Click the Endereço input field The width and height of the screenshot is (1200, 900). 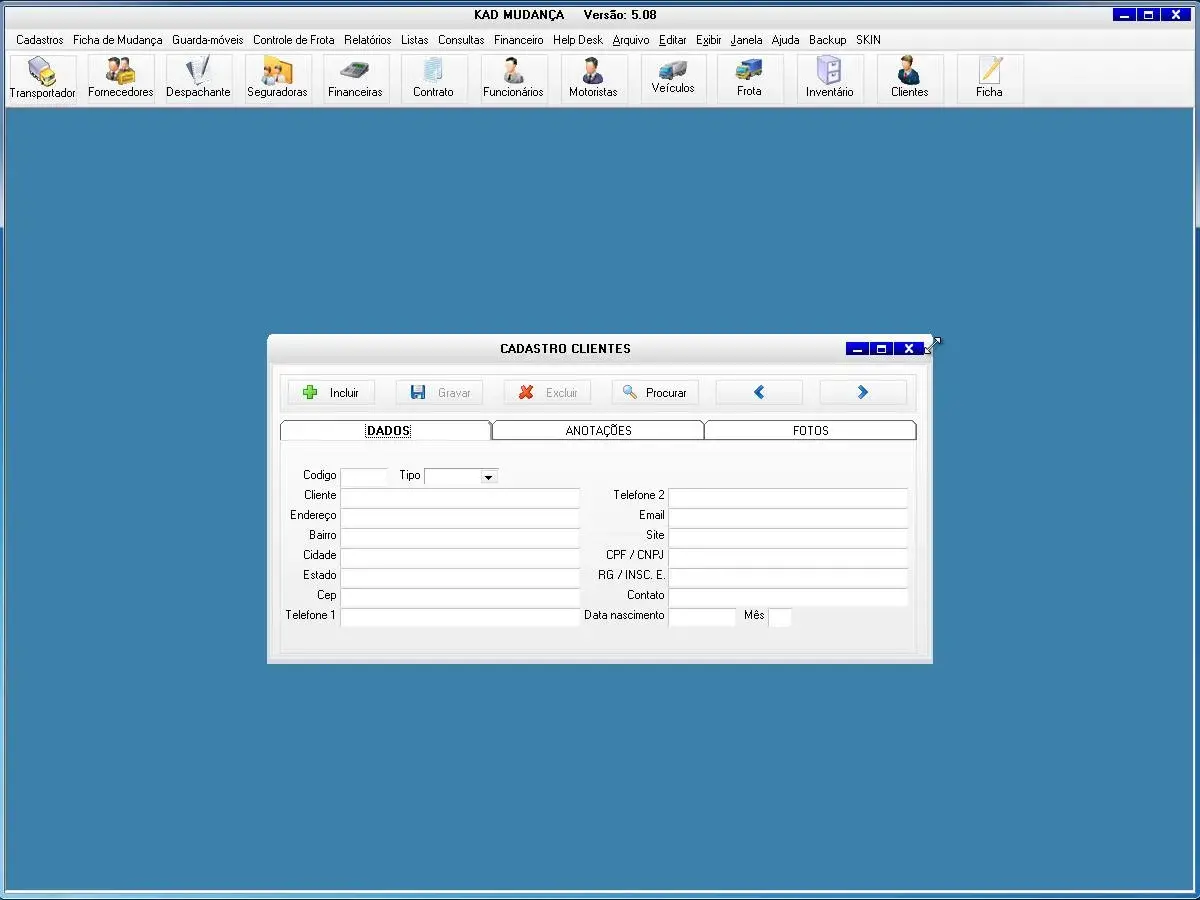(x=460, y=517)
